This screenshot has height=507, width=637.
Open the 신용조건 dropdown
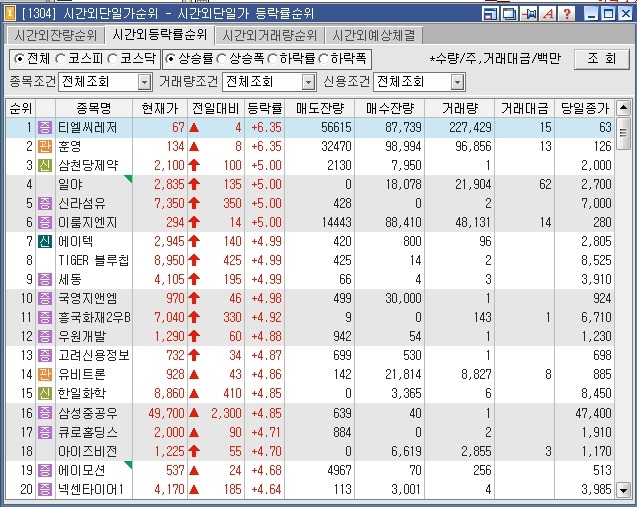[457, 82]
